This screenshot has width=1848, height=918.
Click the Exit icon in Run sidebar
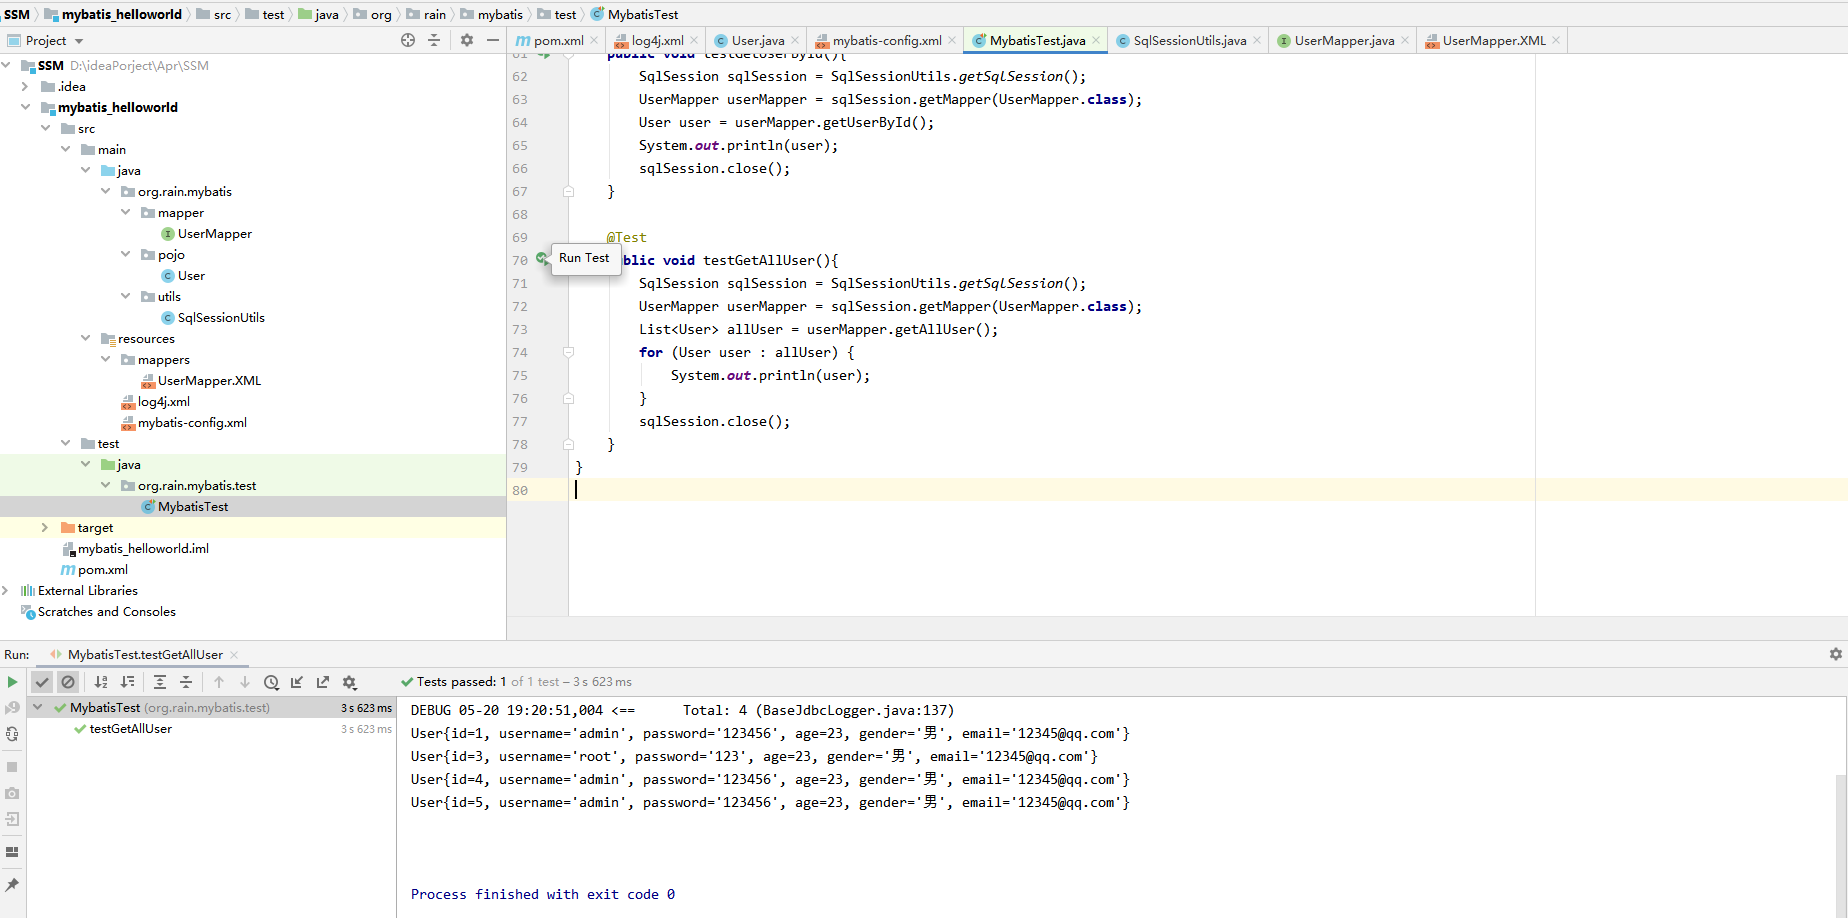(12, 819)
